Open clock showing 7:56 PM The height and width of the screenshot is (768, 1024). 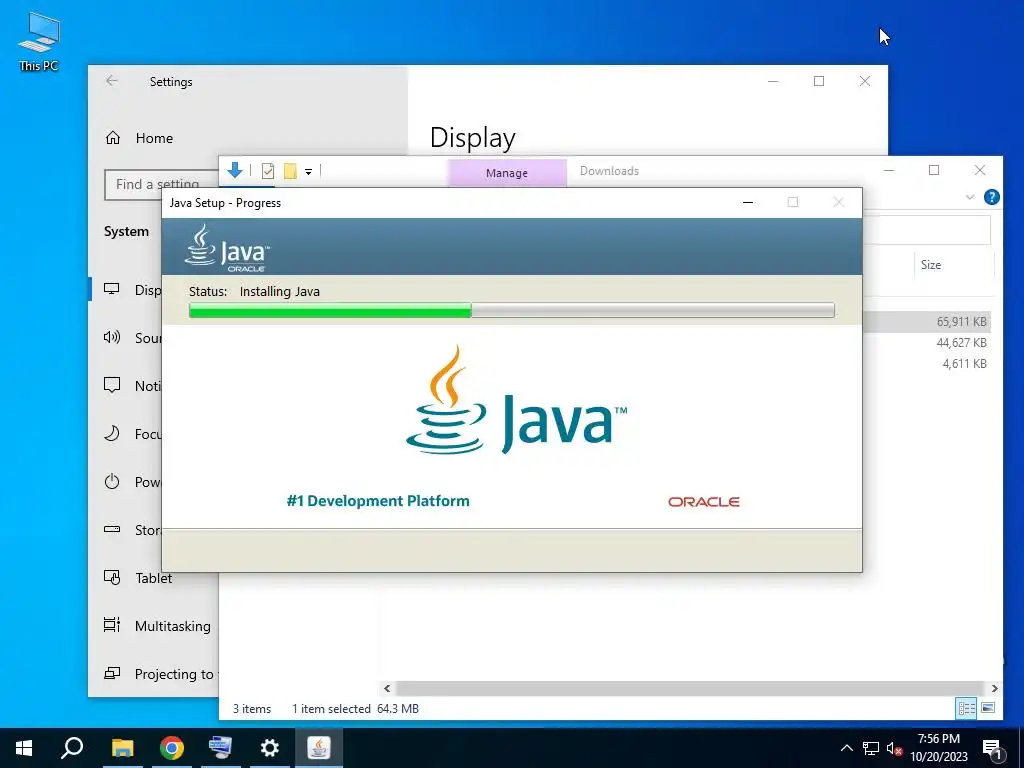point(939,748)
